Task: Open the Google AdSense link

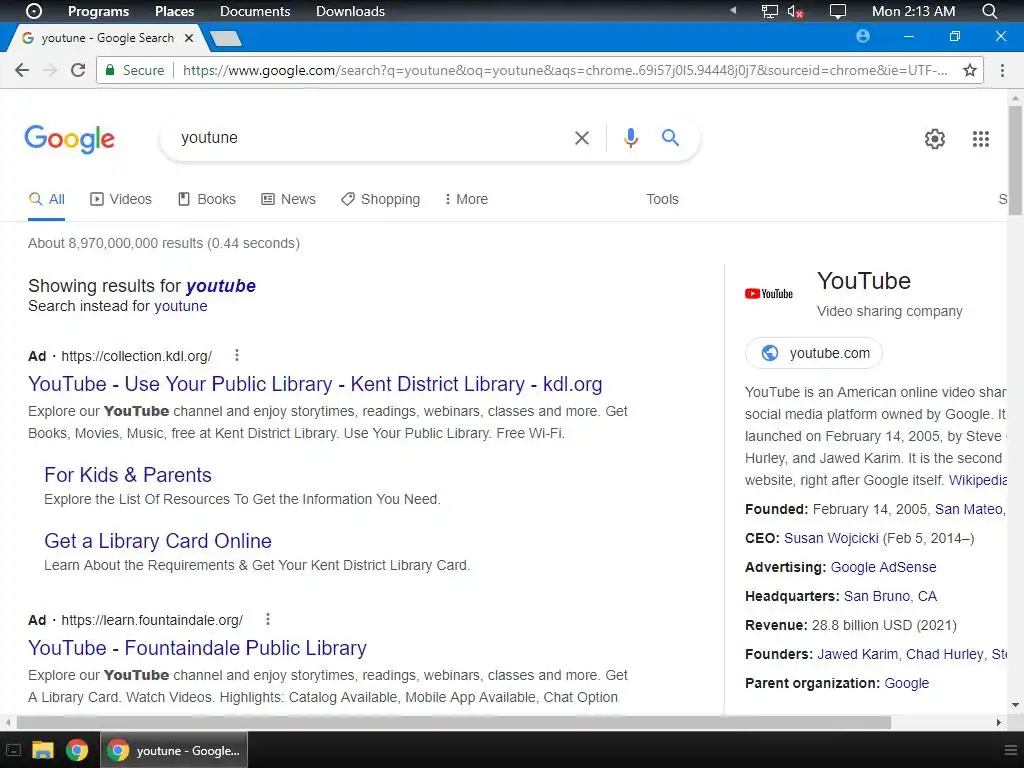Action: point(883,567)
